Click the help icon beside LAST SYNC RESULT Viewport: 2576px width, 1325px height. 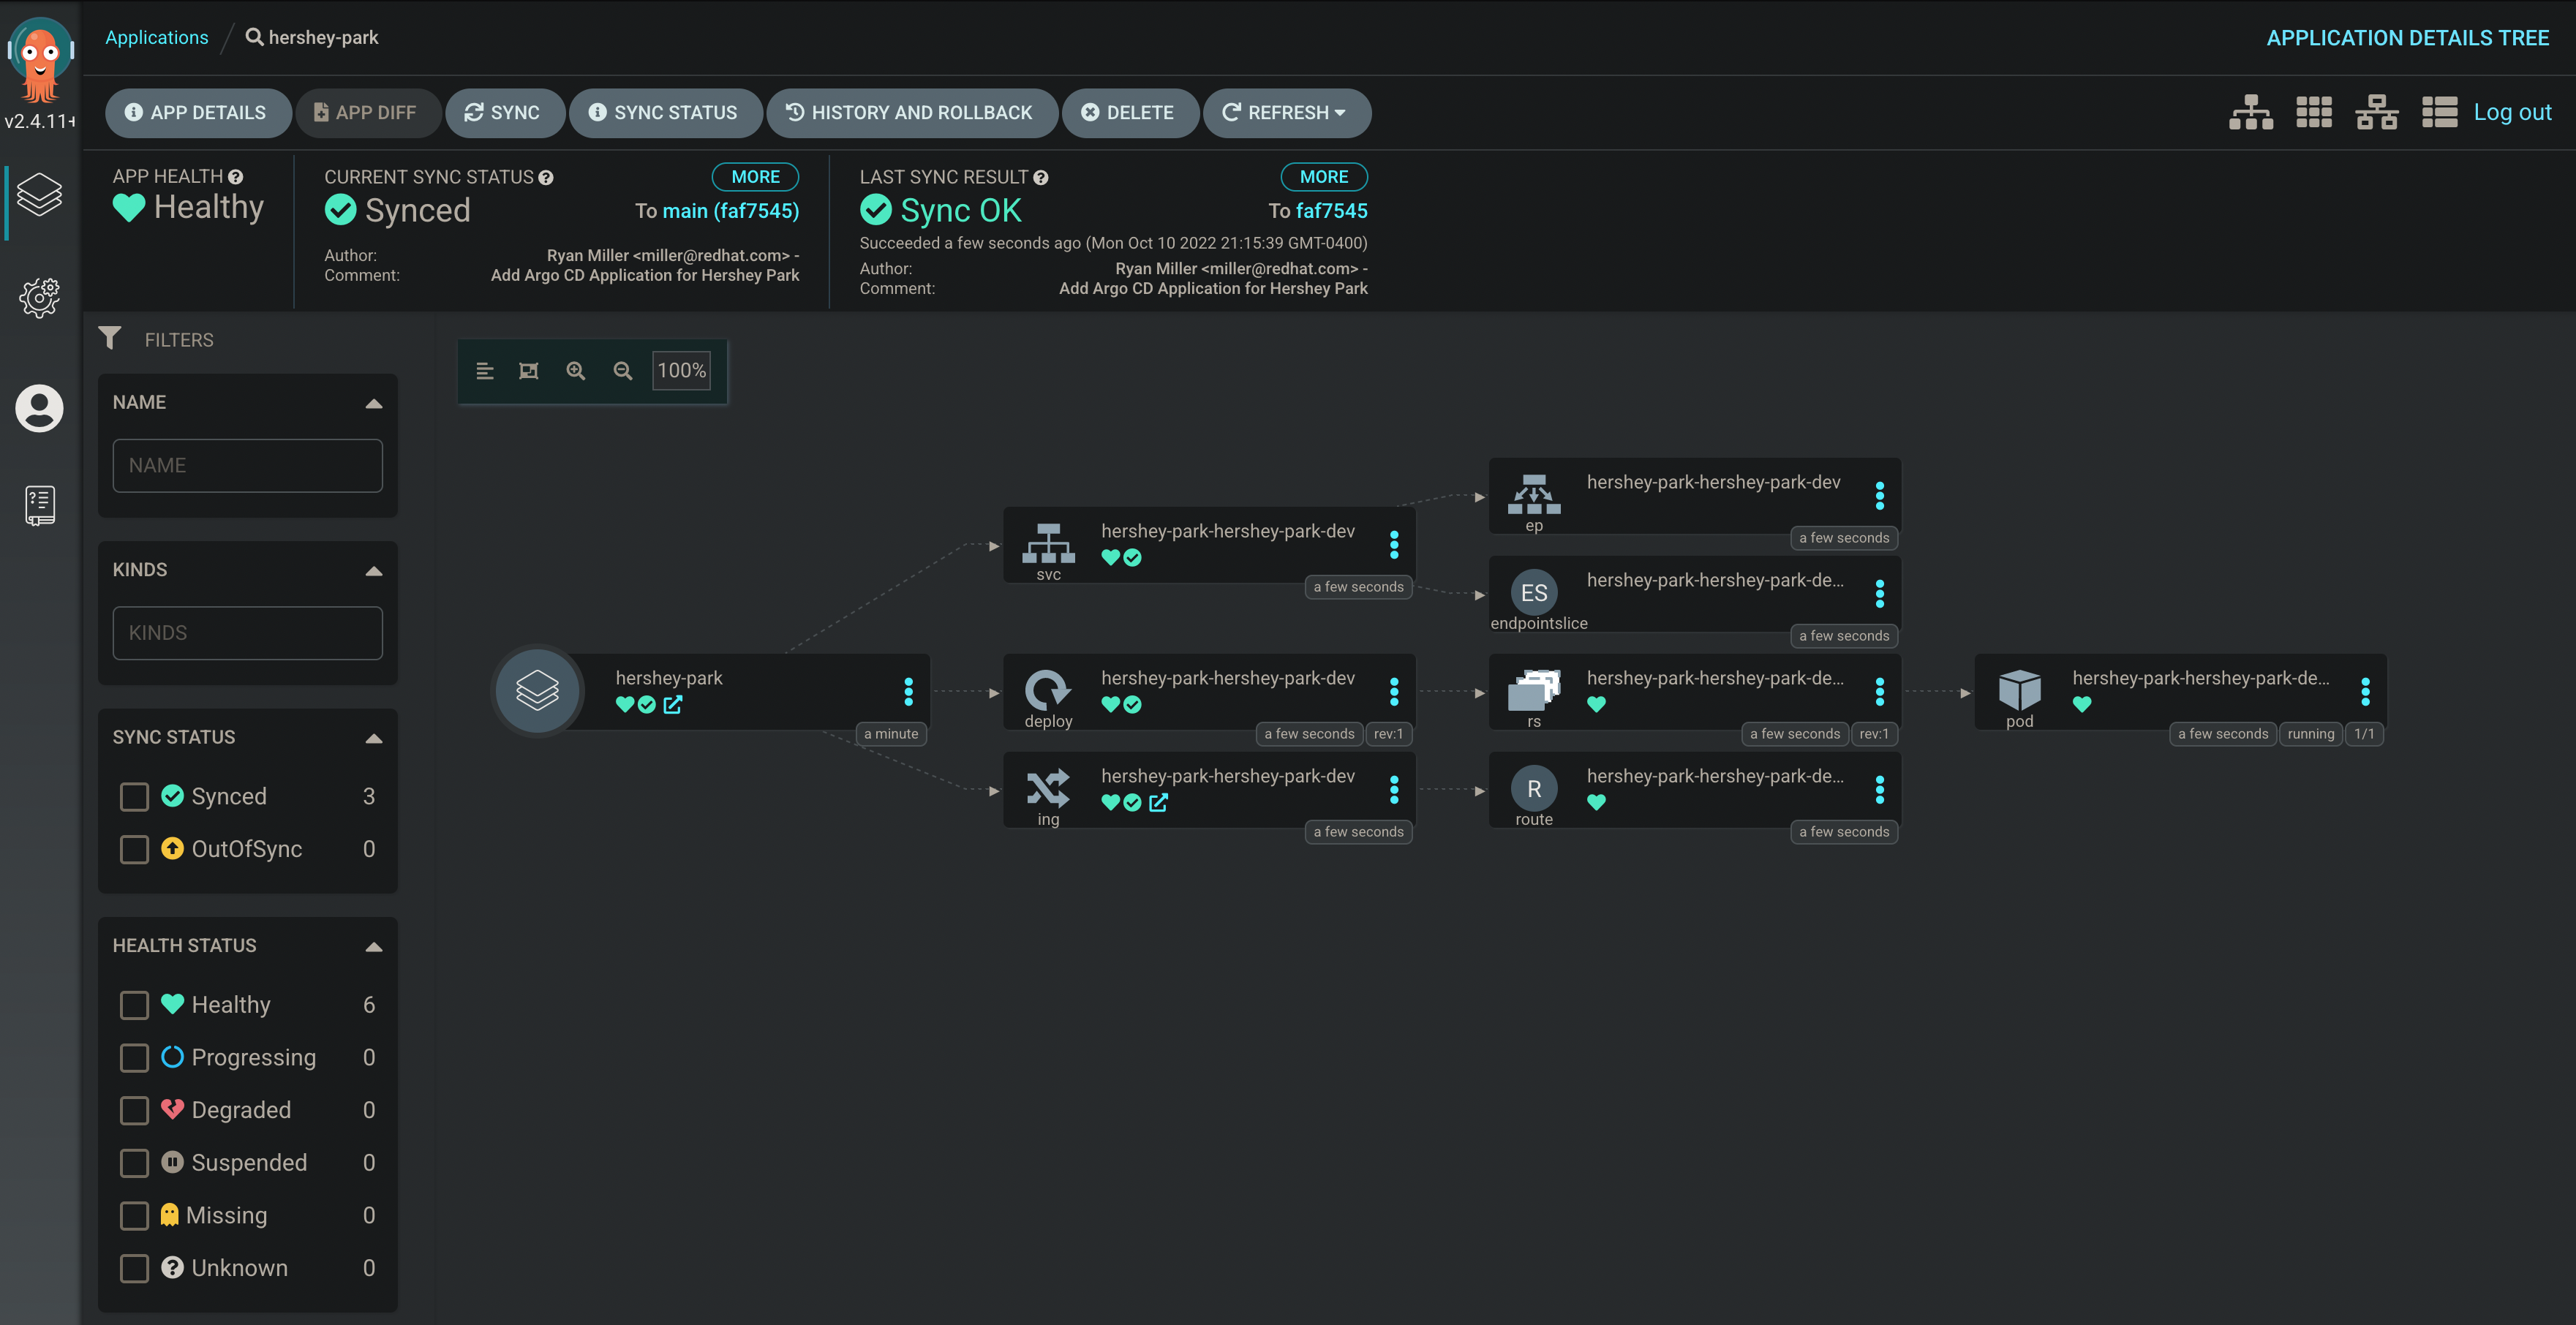click(x=1041, y=178)
